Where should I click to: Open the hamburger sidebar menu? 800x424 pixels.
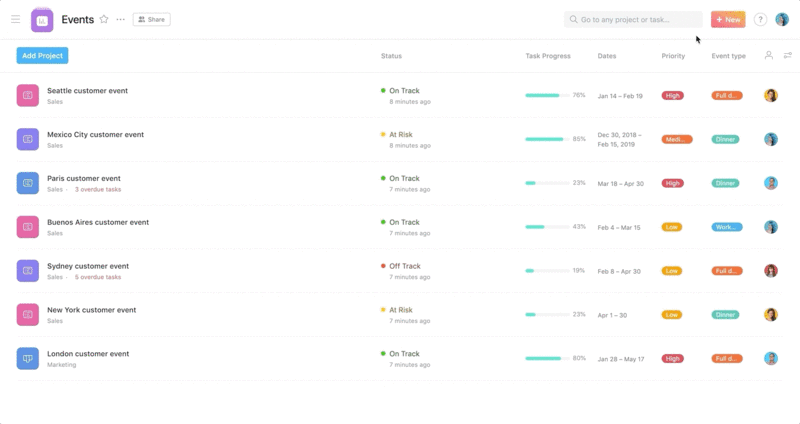pyautogui.click(x=15, y=19)
